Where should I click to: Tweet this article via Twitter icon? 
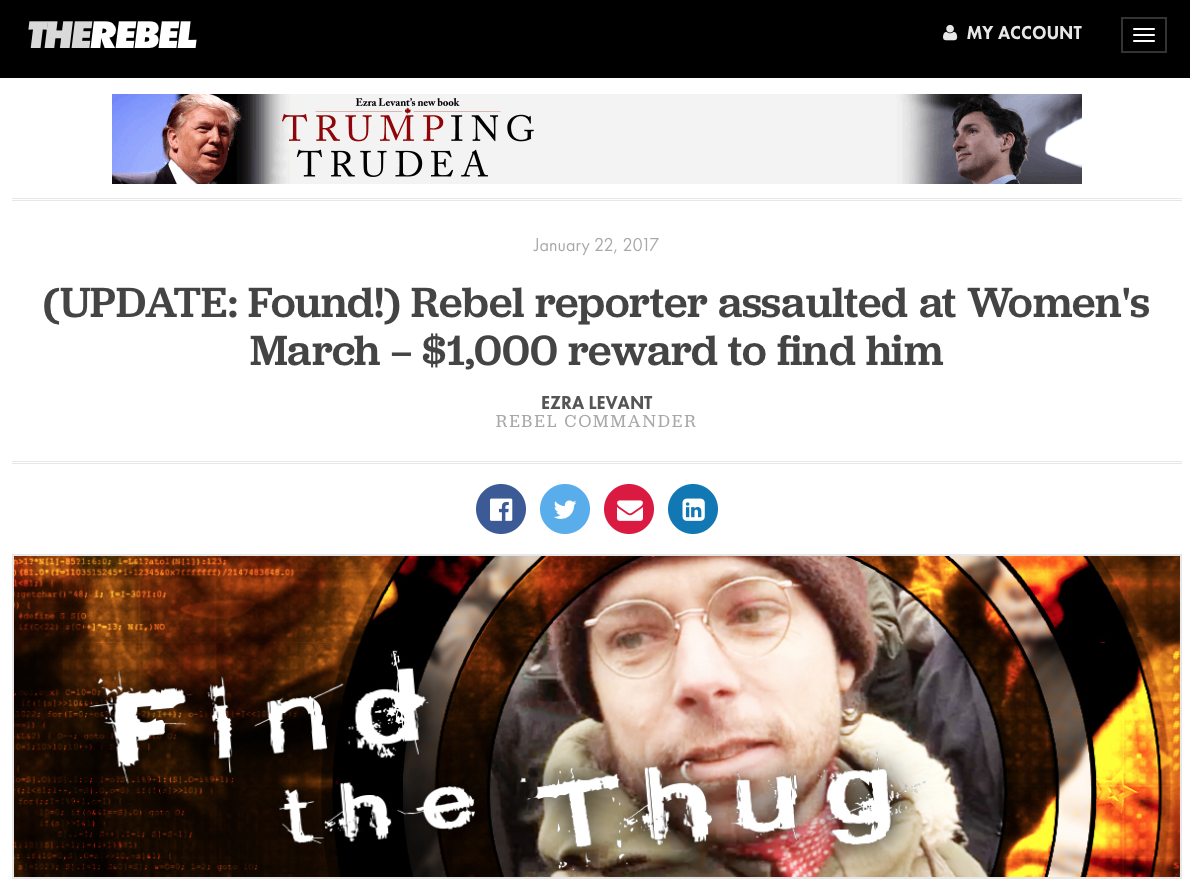565,509
